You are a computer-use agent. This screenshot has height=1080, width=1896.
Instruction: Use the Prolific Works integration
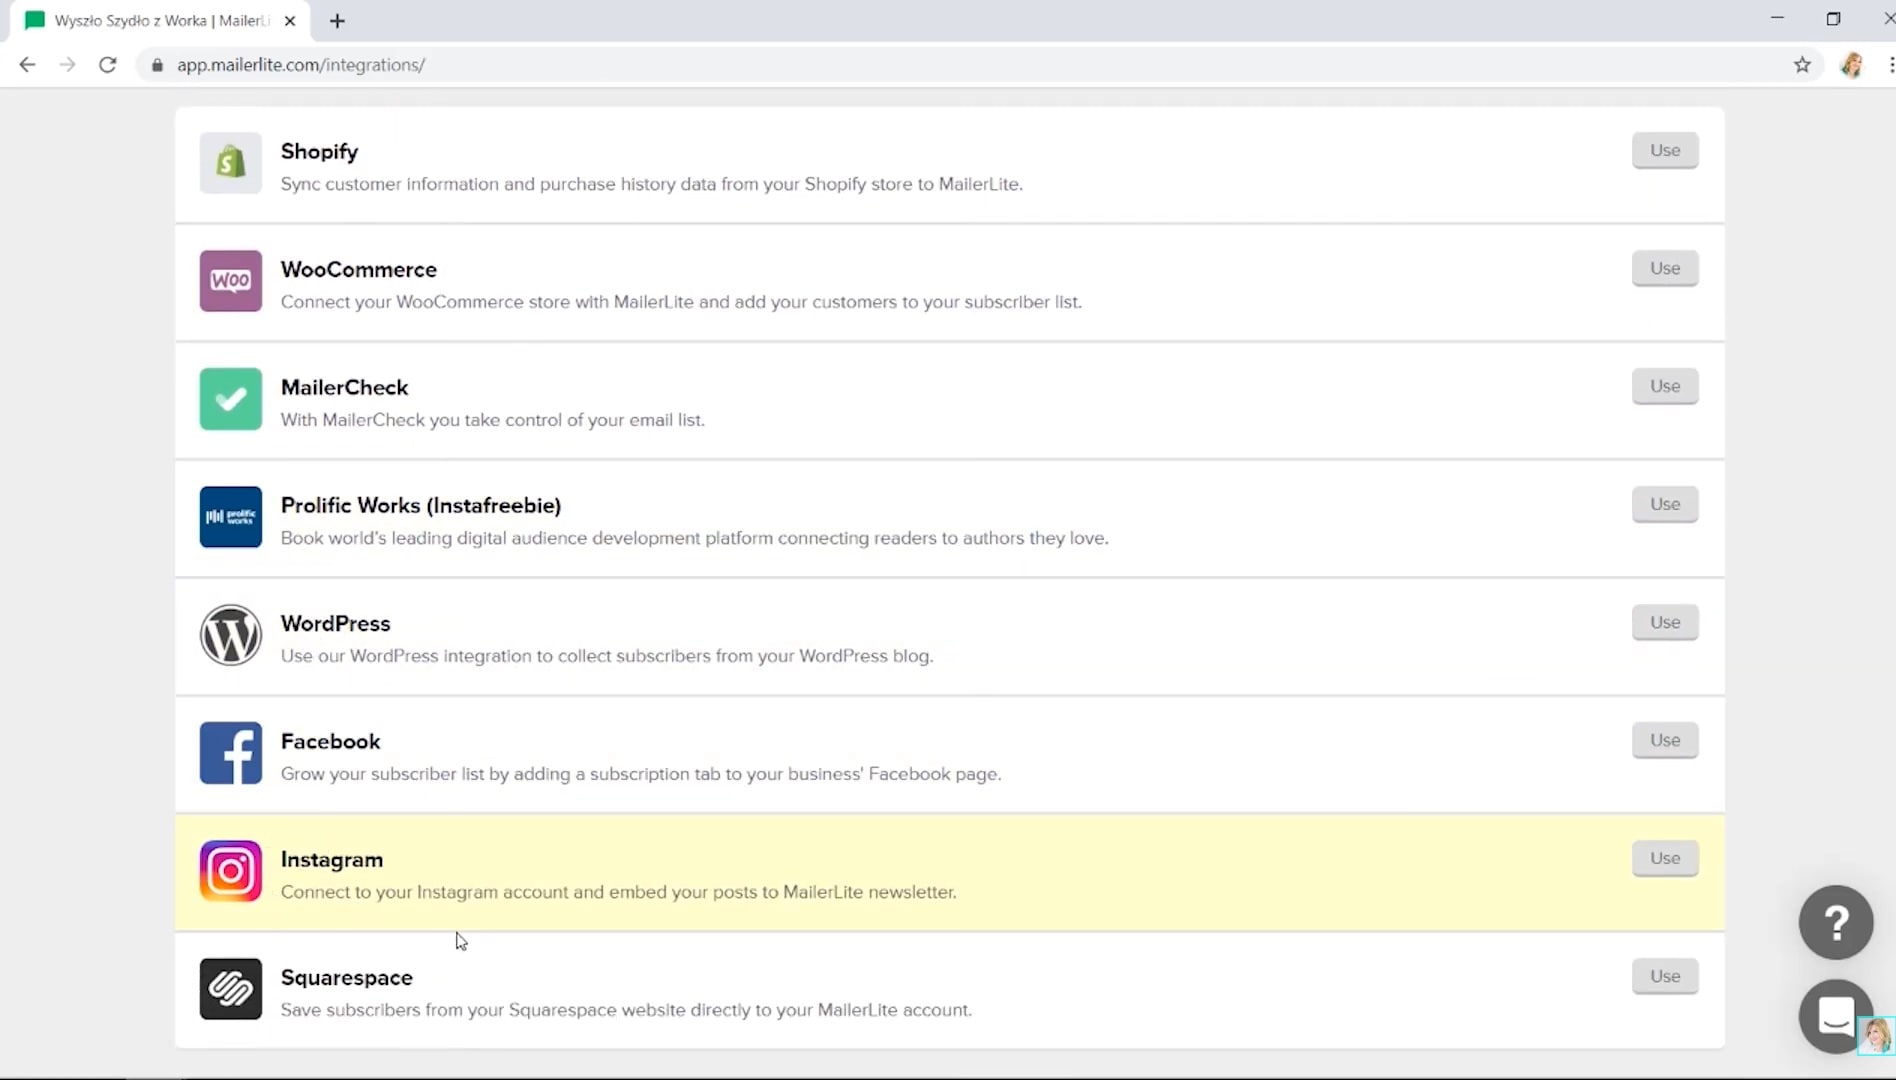pos(1665,504)
